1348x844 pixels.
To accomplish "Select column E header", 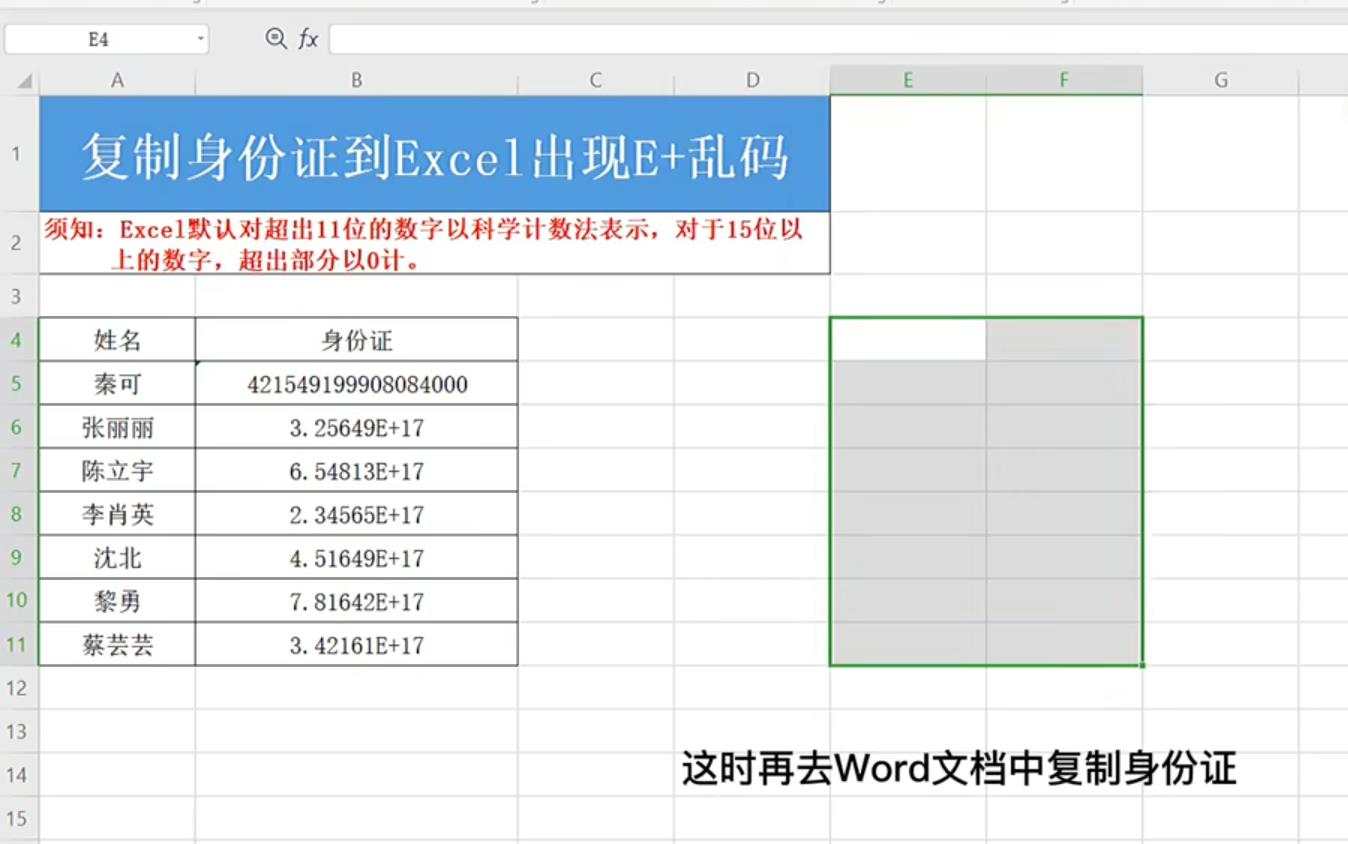I will point(908,80).
